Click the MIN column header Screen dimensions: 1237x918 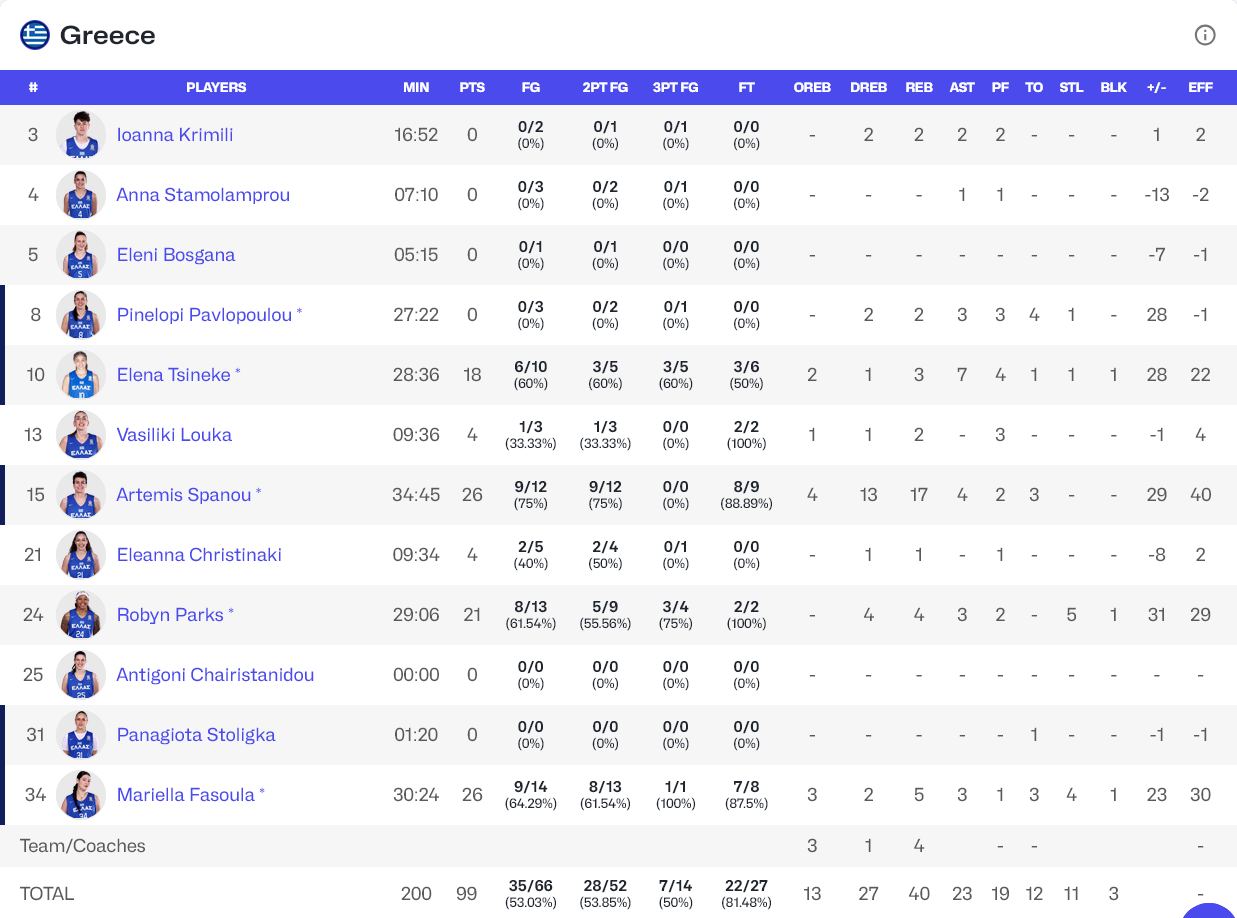point(416,87)
